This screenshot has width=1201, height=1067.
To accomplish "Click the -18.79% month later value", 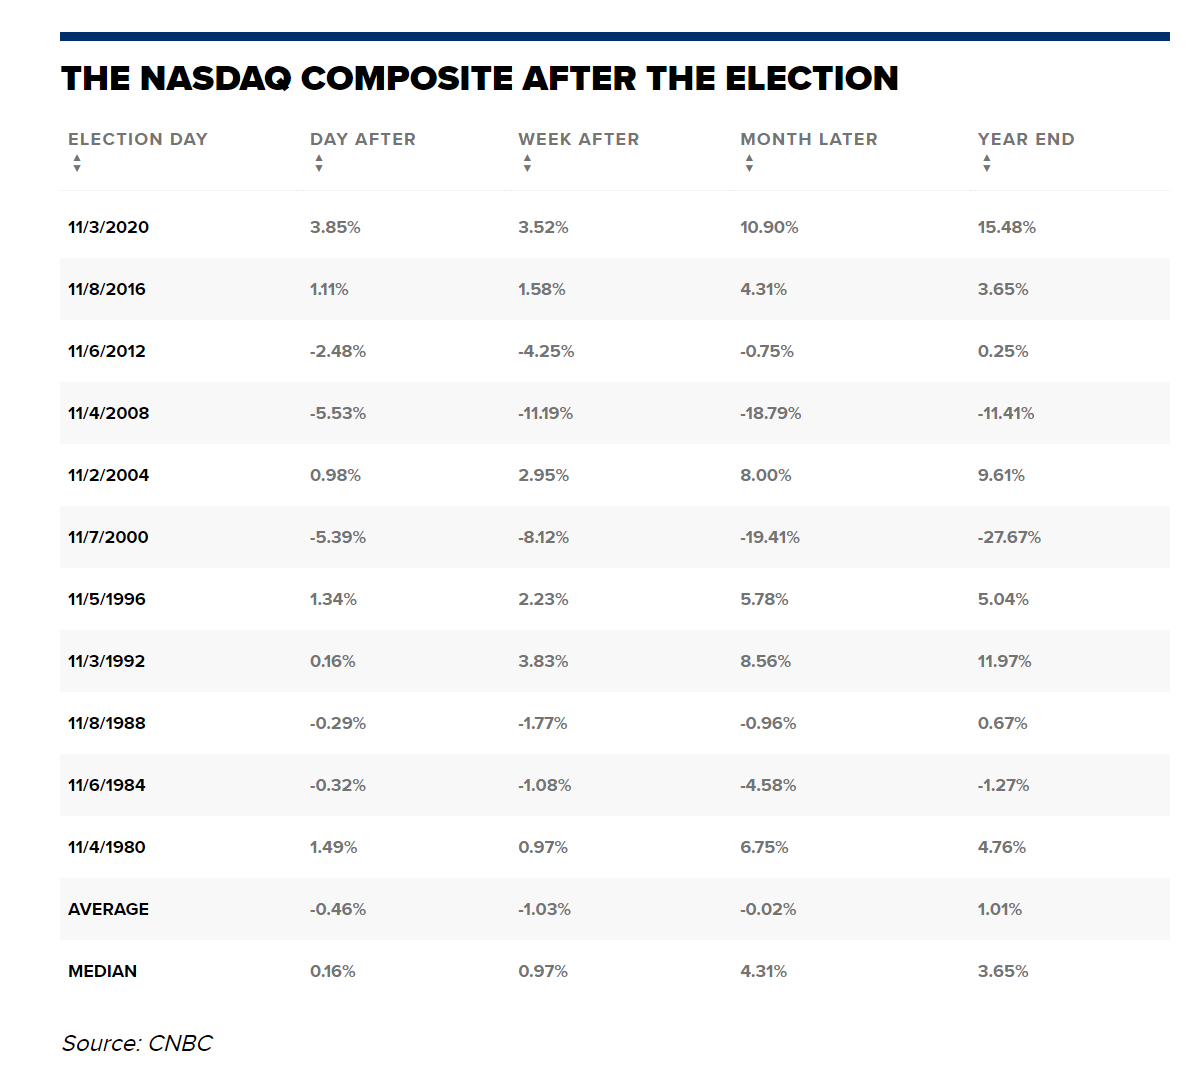I will point(770,413).
